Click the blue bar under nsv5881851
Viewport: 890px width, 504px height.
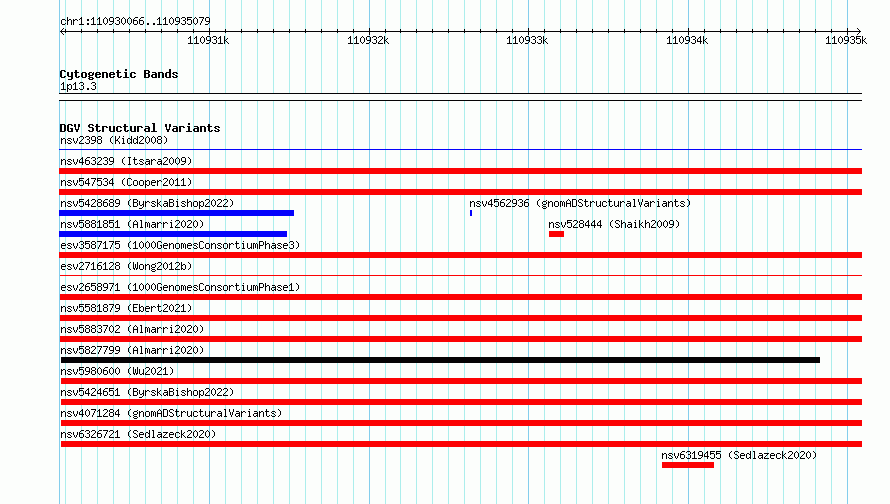point(173,234)
